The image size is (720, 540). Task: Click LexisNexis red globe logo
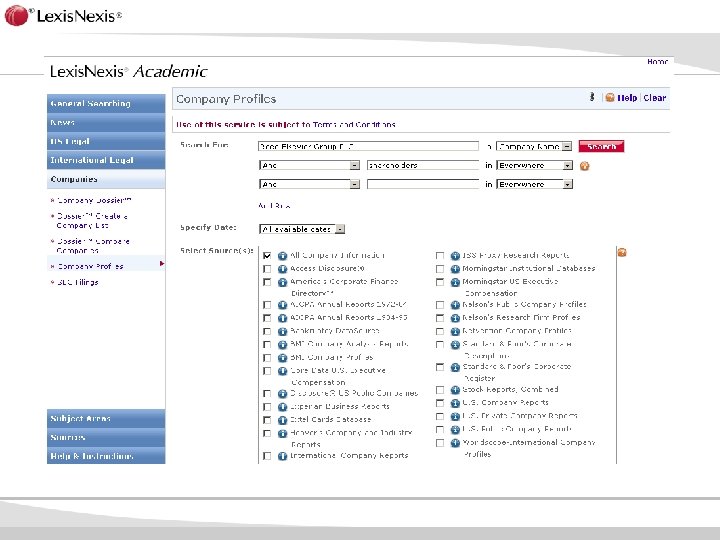(x=17, y=15)
